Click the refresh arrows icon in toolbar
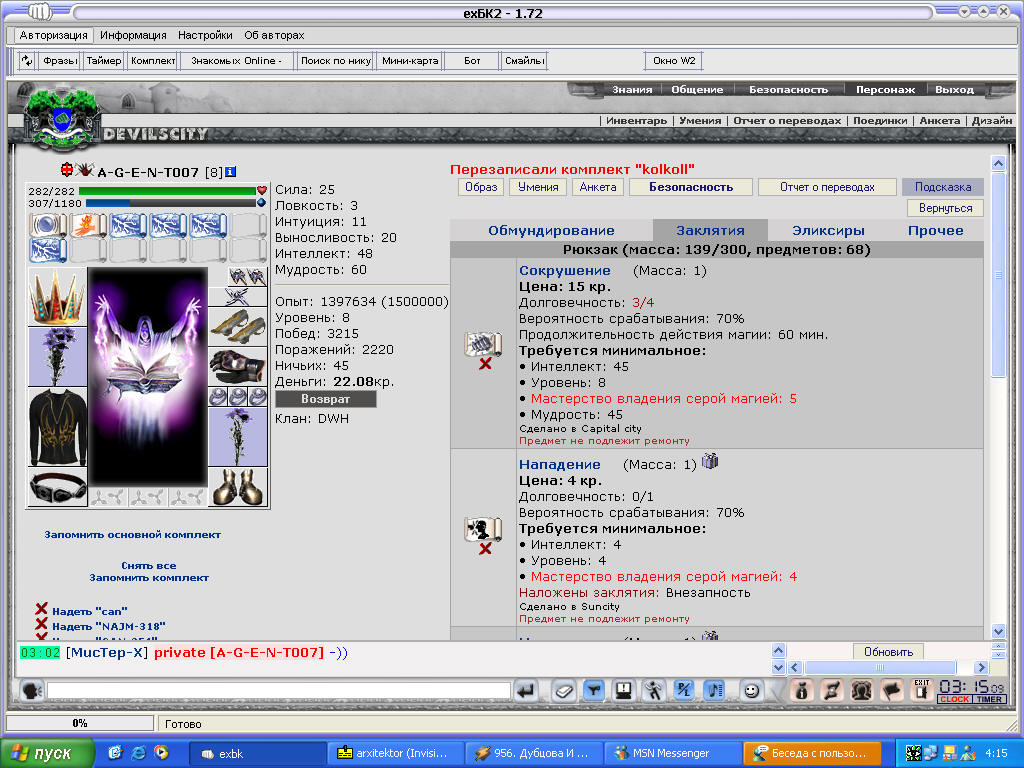1024x768 pixels. (27, 61)
